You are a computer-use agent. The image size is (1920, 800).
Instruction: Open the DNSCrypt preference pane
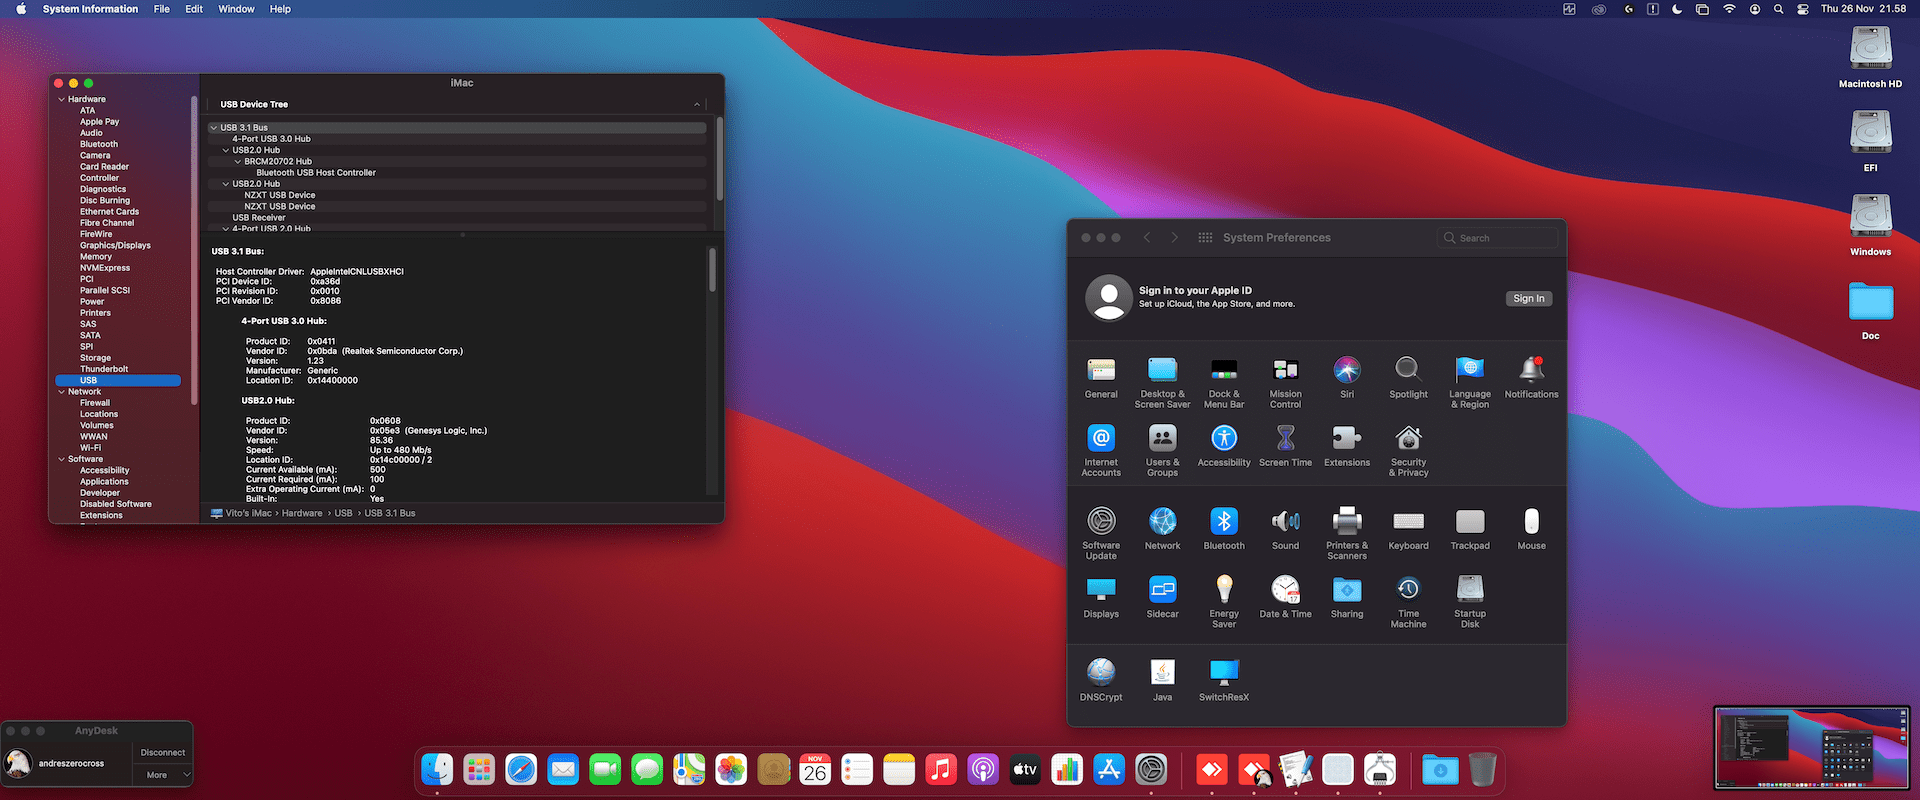pos(1101,672)
